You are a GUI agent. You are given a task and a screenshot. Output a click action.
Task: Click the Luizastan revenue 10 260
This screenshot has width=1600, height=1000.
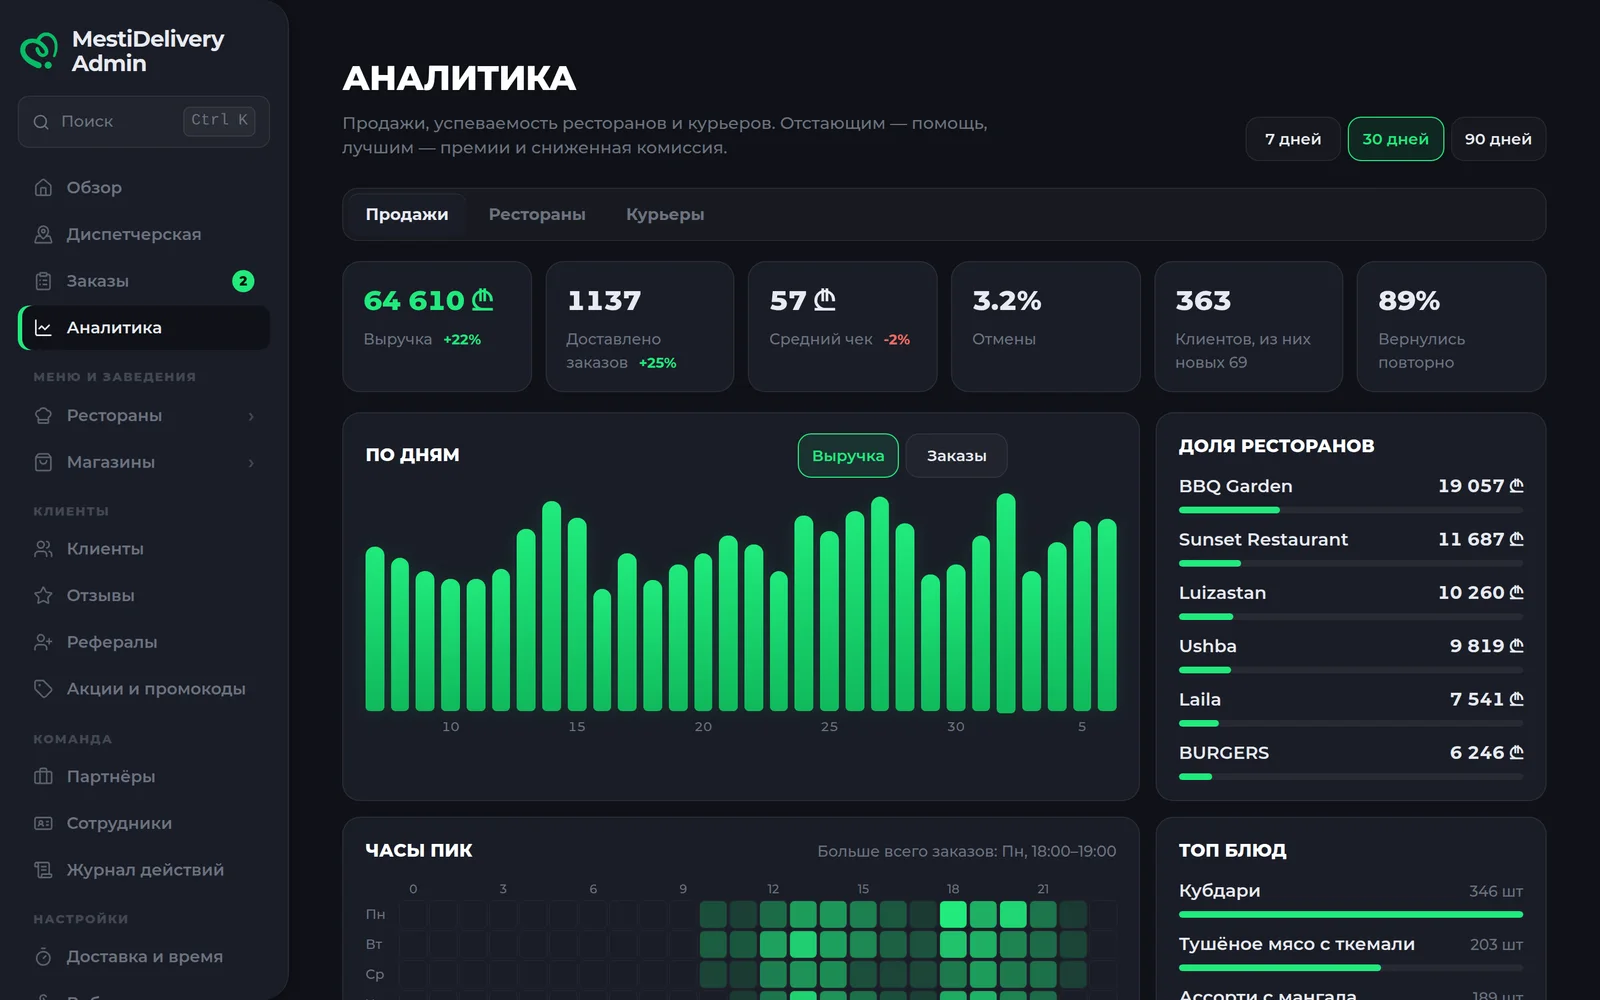tap(1480, 593)
